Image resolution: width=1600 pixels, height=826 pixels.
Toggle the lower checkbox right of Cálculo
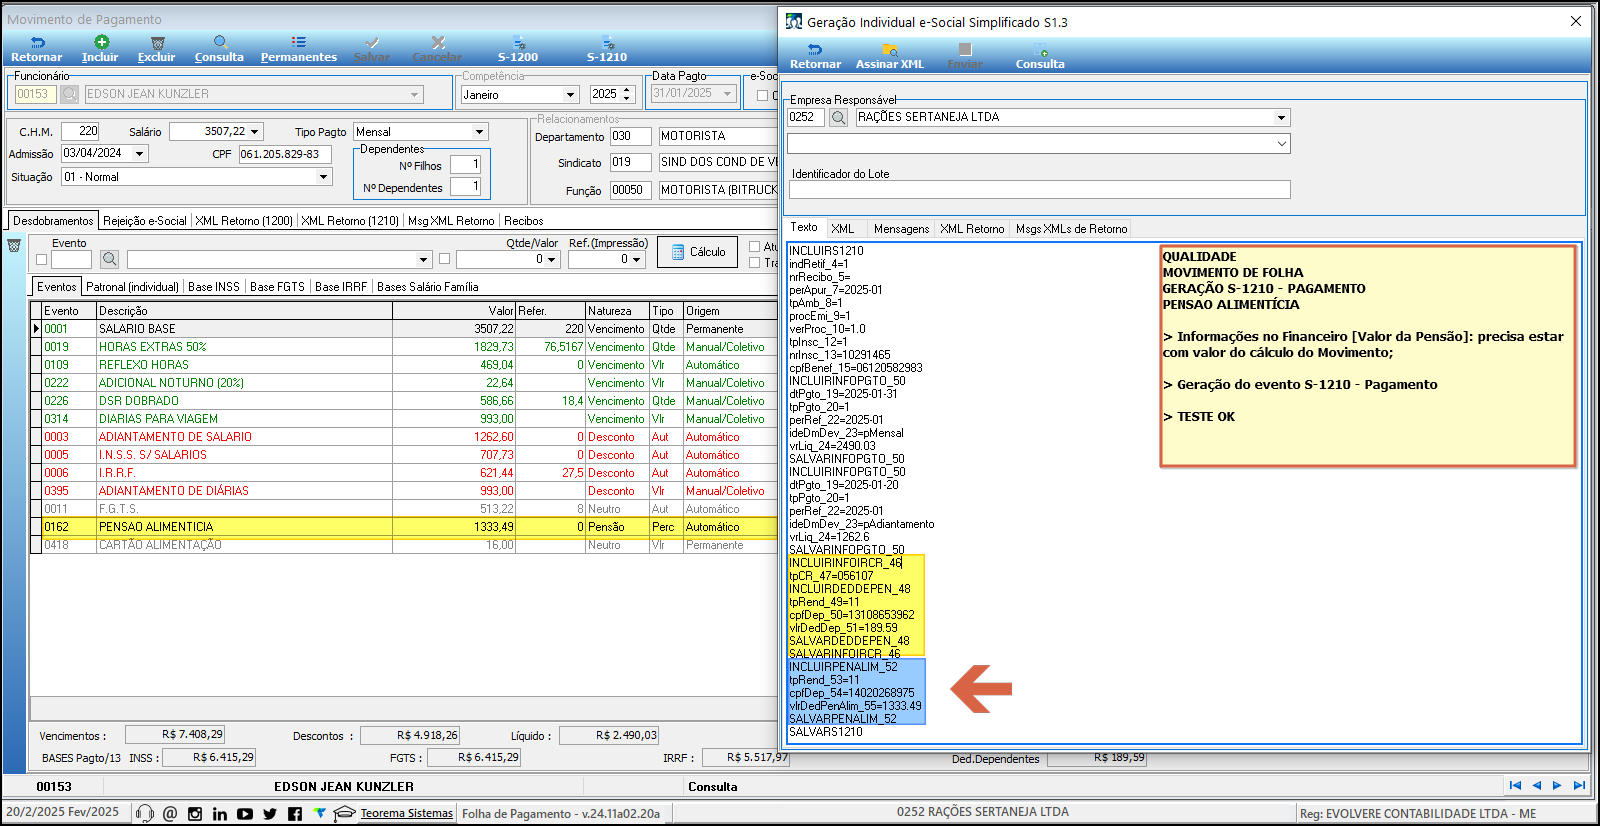[755, 262]
